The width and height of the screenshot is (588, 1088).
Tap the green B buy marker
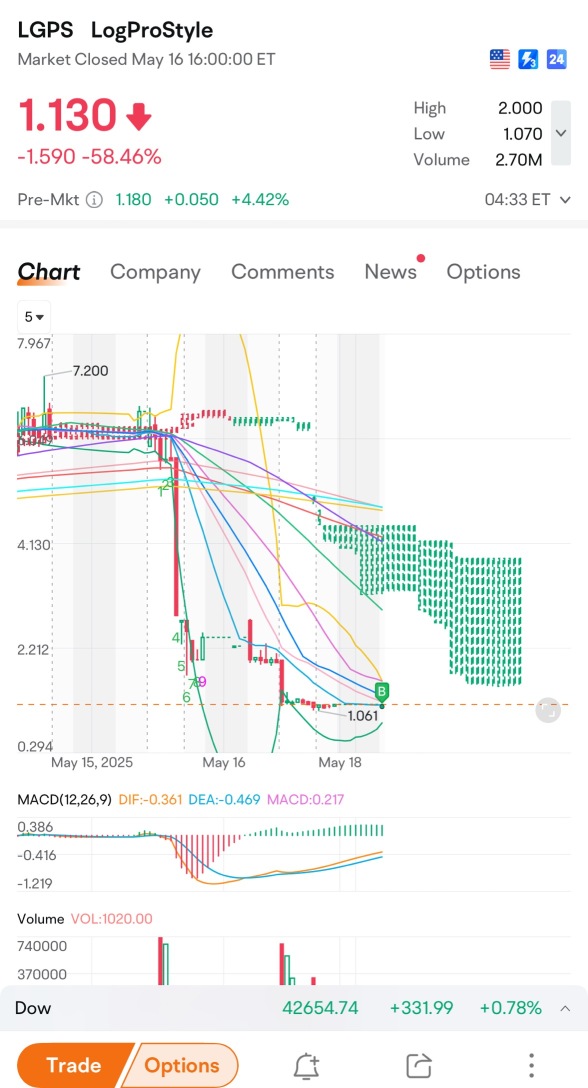(x=381, y=692)
